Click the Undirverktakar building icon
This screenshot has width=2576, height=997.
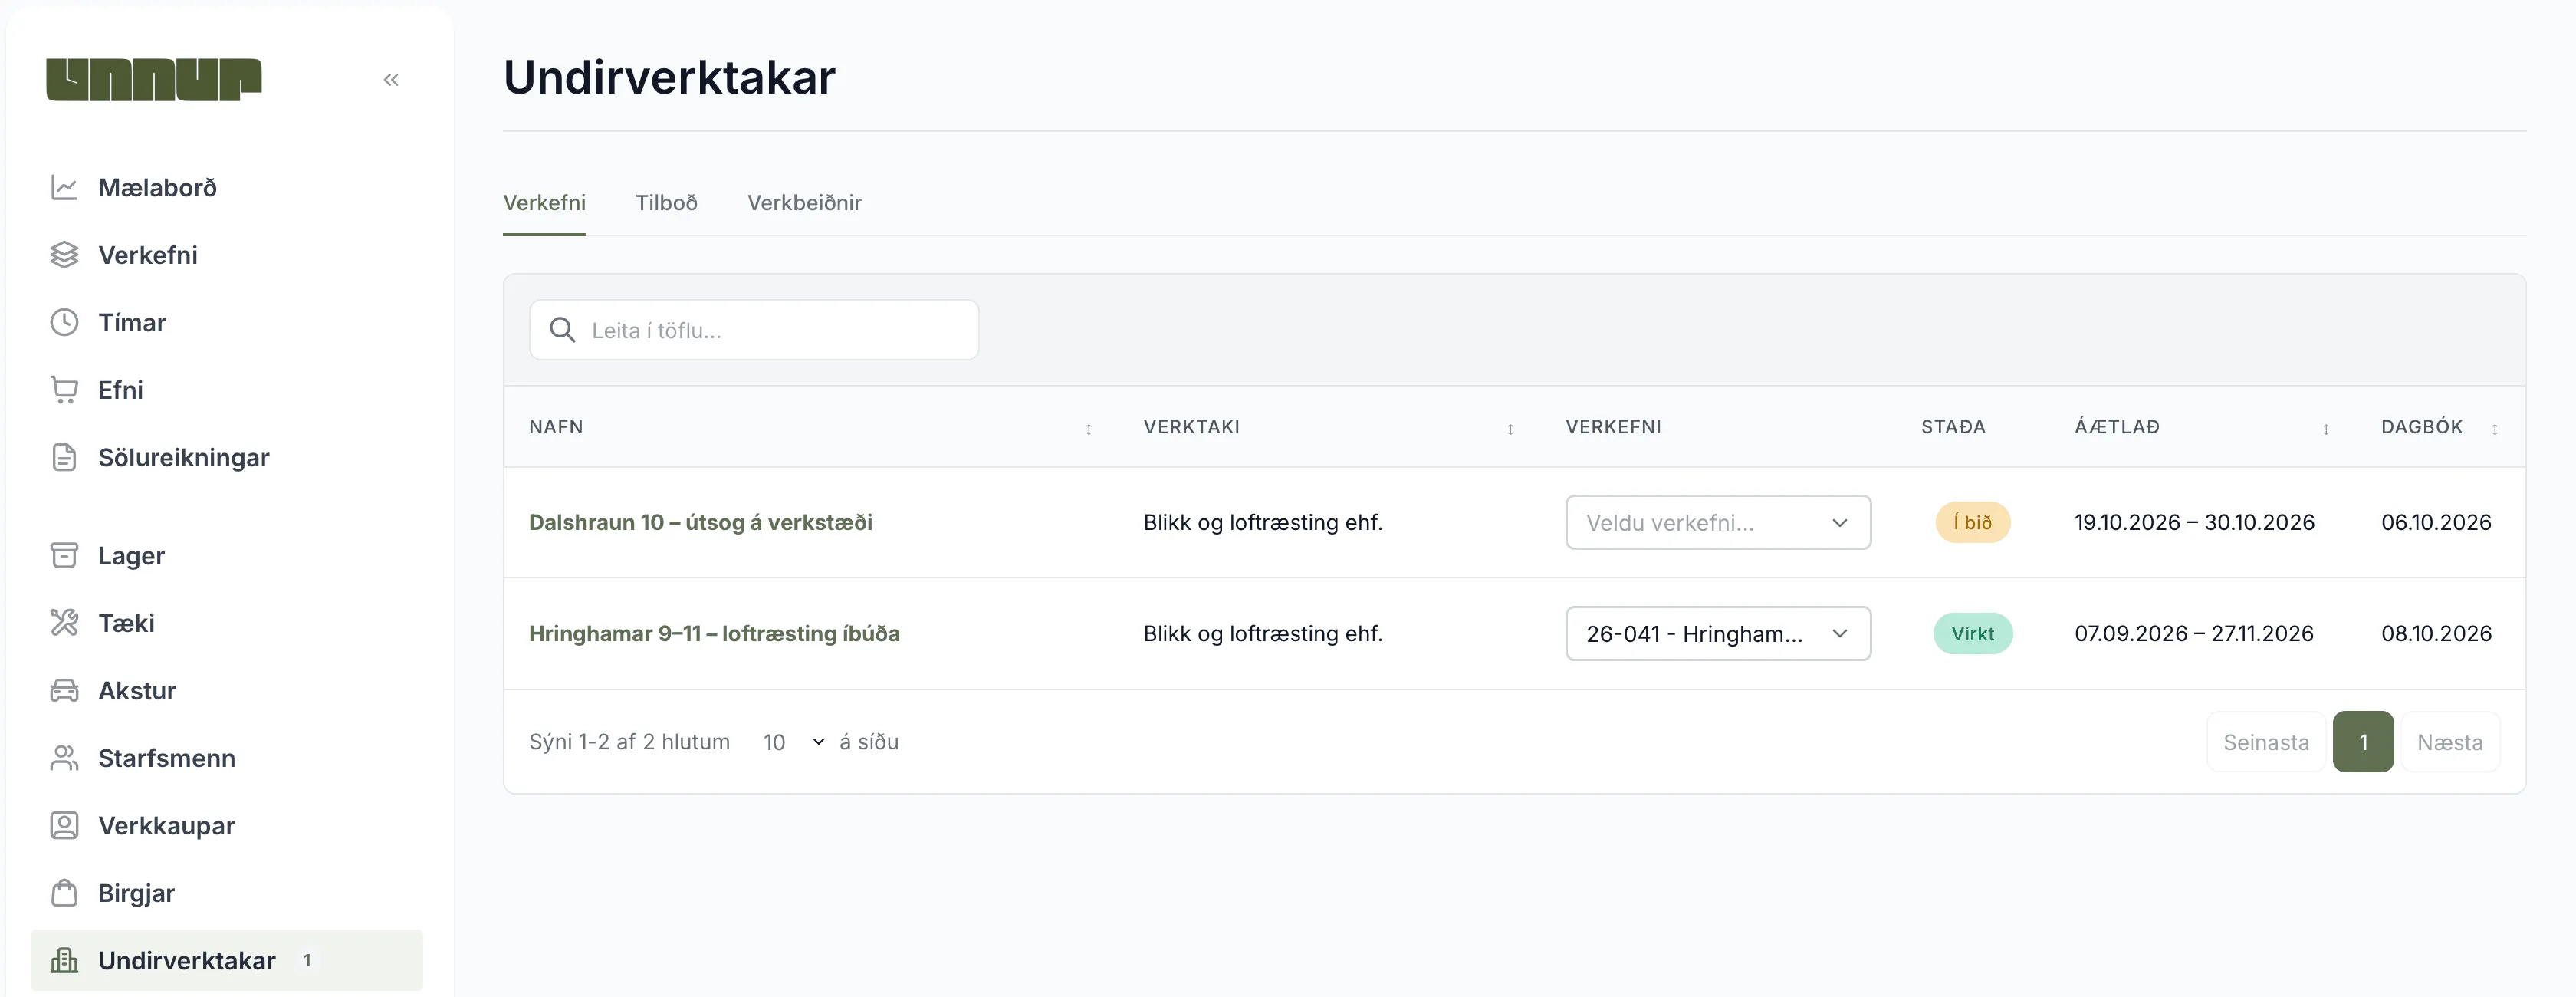[x=64, y=960]
